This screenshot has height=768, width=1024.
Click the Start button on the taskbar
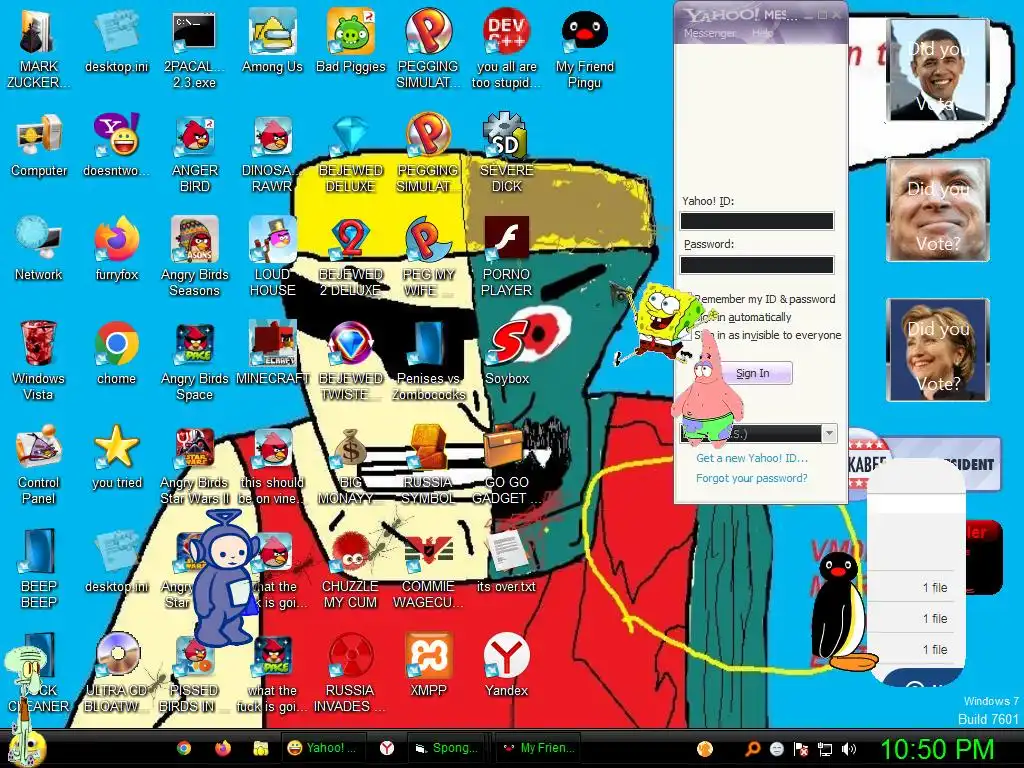click(27, 748)
